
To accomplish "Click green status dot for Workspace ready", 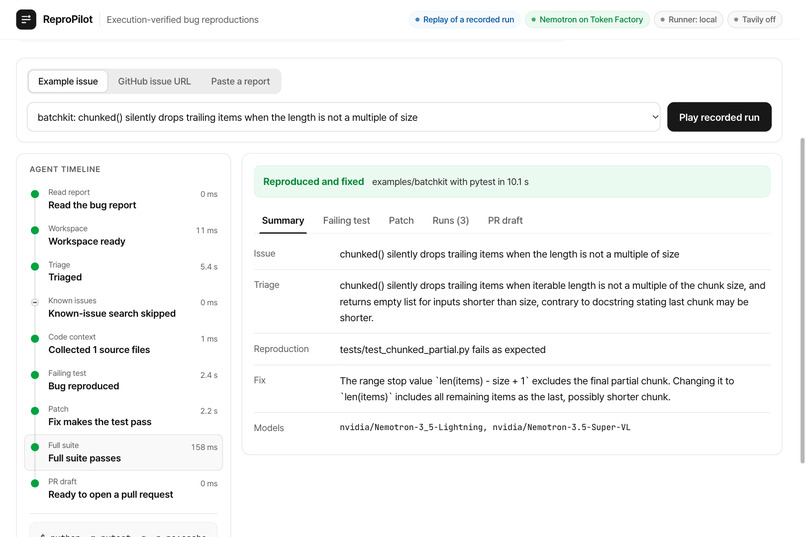I will [35, 230].
